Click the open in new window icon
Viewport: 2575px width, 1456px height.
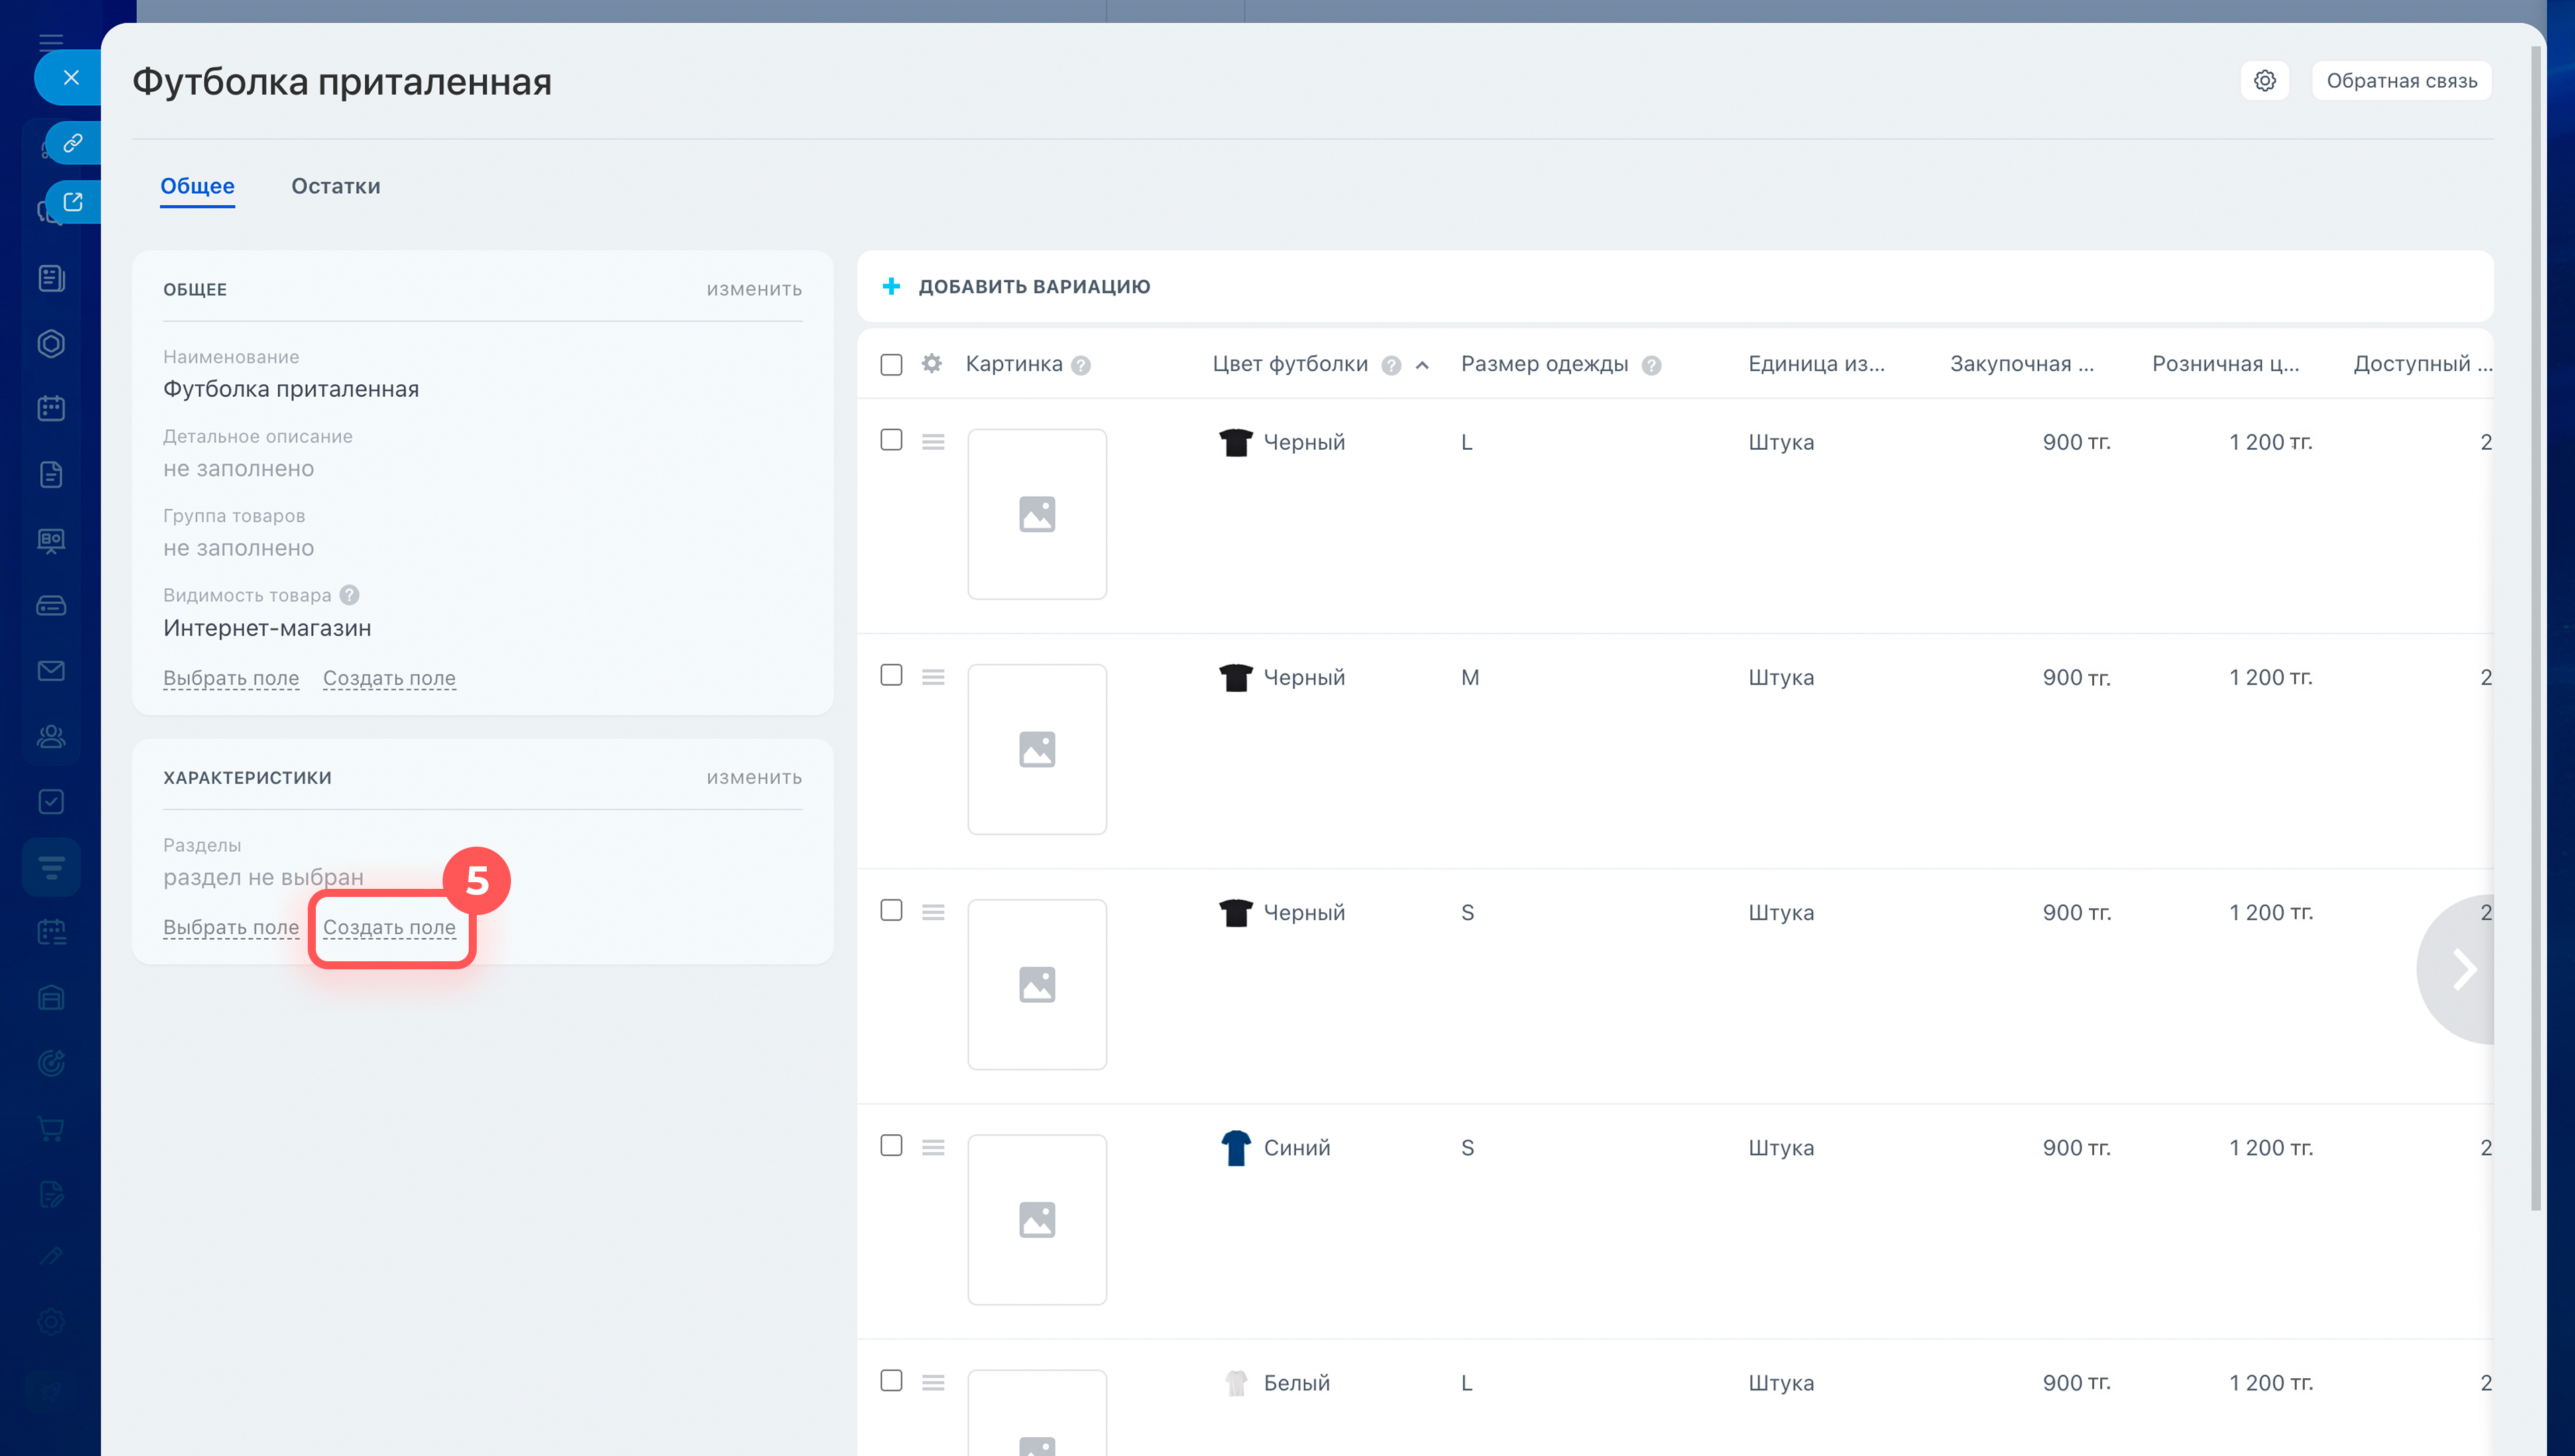72,202
